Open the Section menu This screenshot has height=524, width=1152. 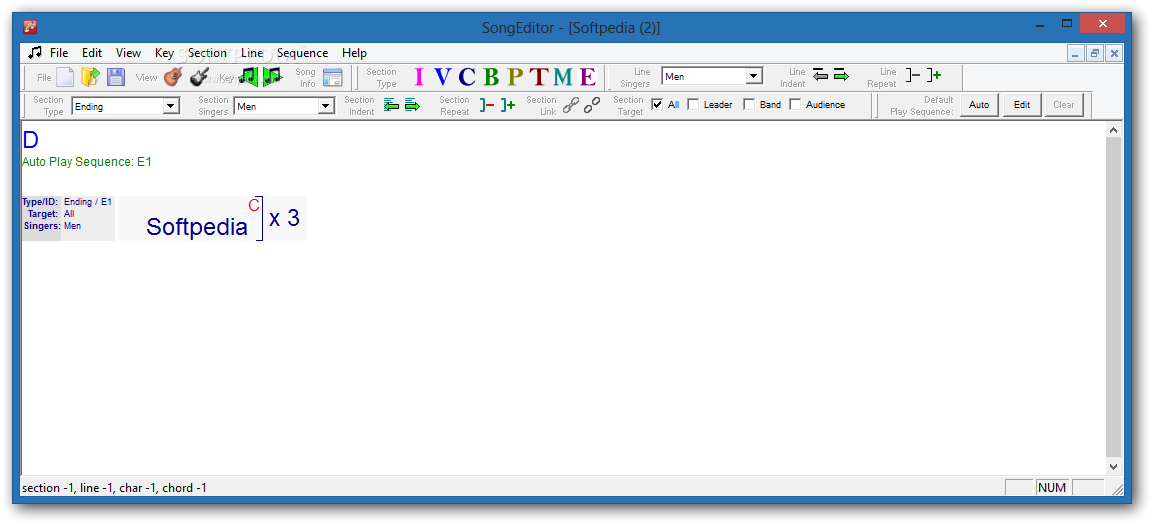[x=207, y=53]
